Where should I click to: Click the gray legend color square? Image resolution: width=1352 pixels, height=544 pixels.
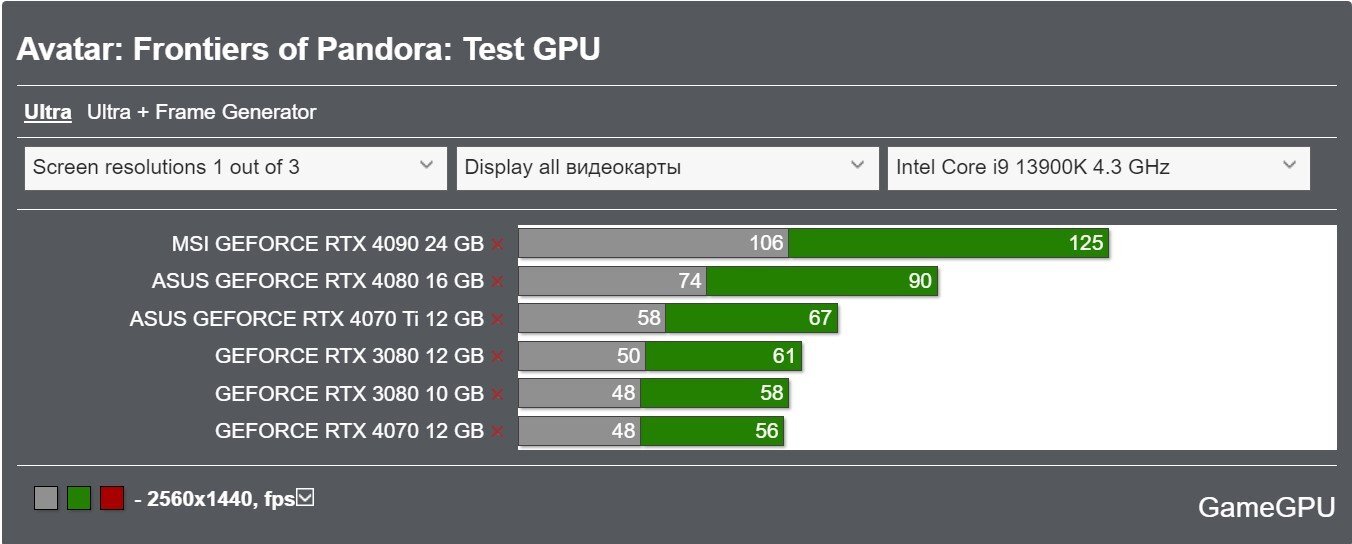pyautogui.click(x=46, y=498)
